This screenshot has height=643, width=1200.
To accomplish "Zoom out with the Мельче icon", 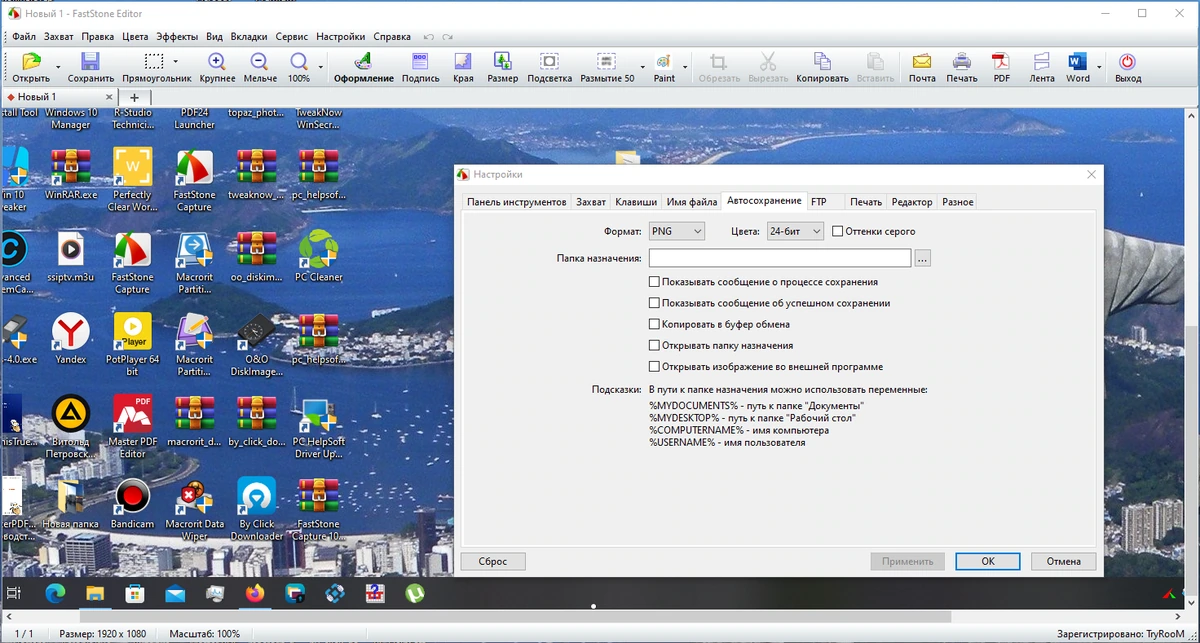I will pyautogui.click(x=260, y=67).
